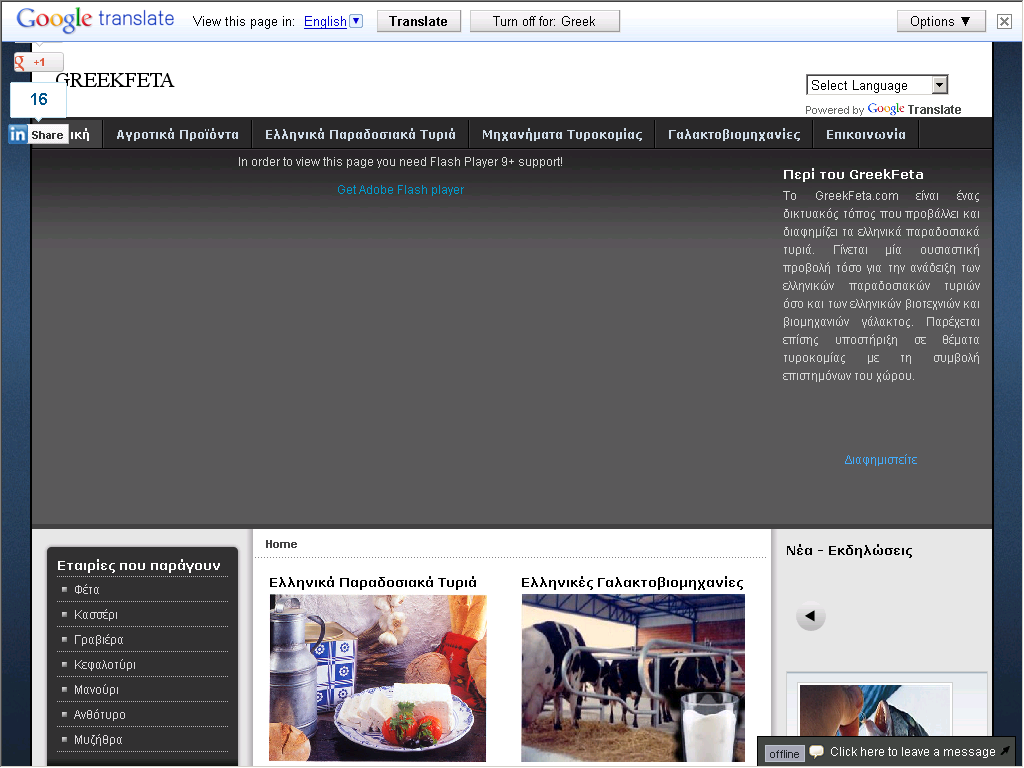The height and width of the screenshot is (768, 1024).
Task: Click Get Adobe Flash player link
Action: pyautogui.click(x=400, y=190)
